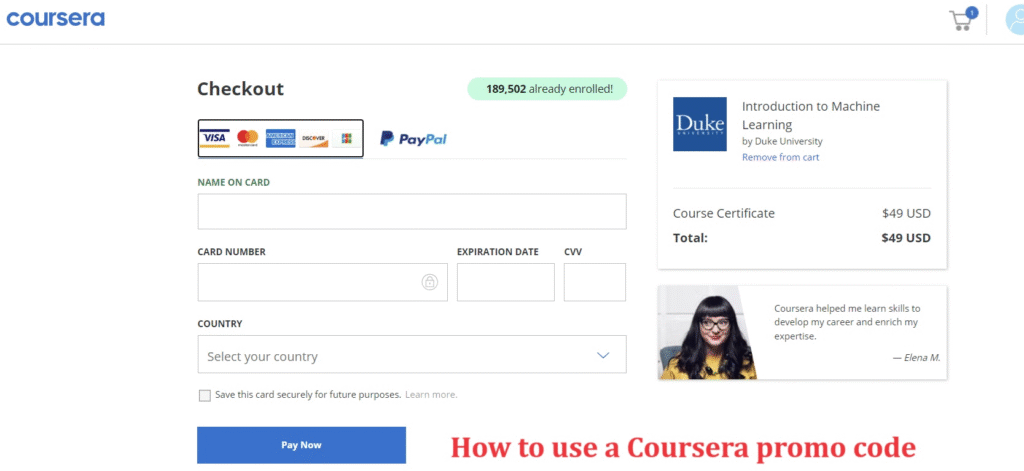The image size is (1024, 471).
Task: Select the Visa card icon
Action: tap(214, 138)
